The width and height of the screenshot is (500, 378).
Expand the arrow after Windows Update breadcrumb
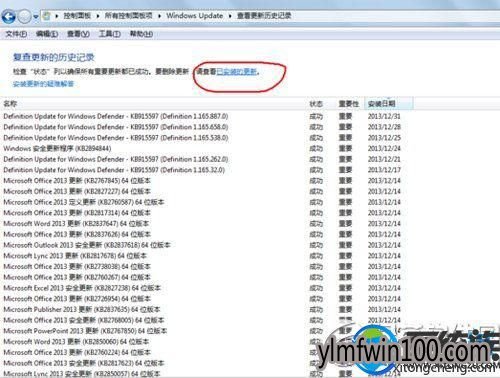pyautogui.click(x=230, y=16)
